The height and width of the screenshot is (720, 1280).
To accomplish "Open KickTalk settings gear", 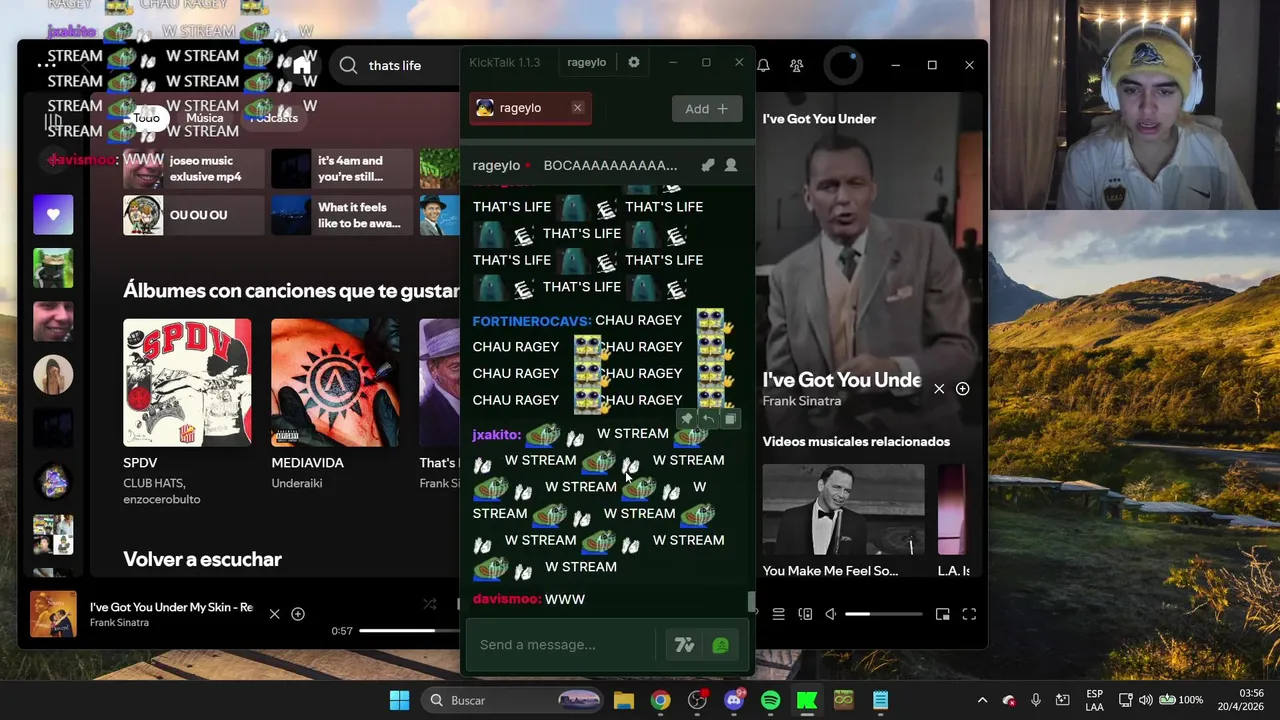I will [634, 62].
